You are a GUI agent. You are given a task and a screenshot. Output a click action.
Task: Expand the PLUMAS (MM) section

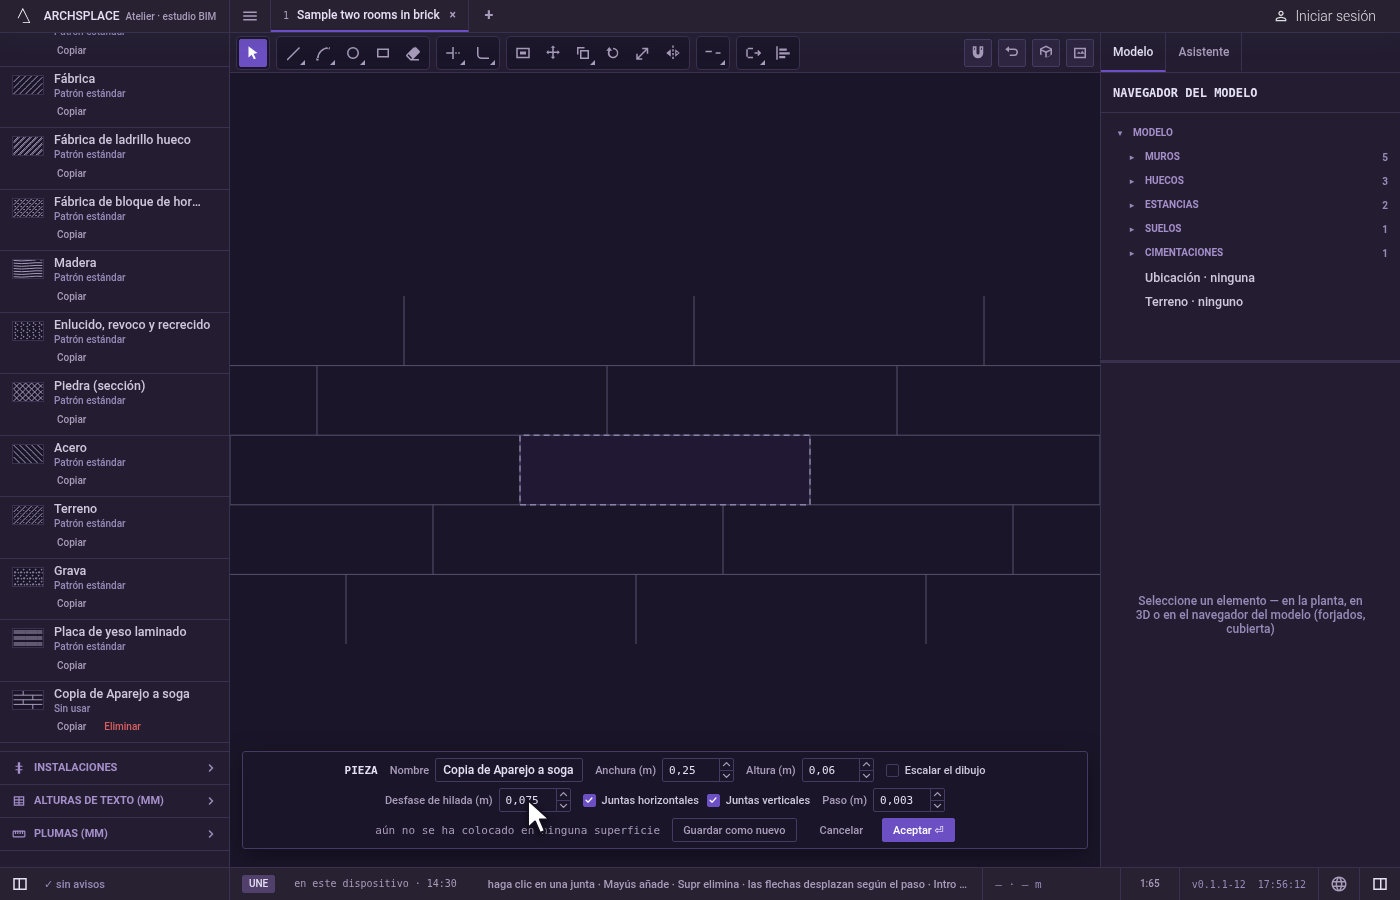pyautogui.click(x=115, y=834)
